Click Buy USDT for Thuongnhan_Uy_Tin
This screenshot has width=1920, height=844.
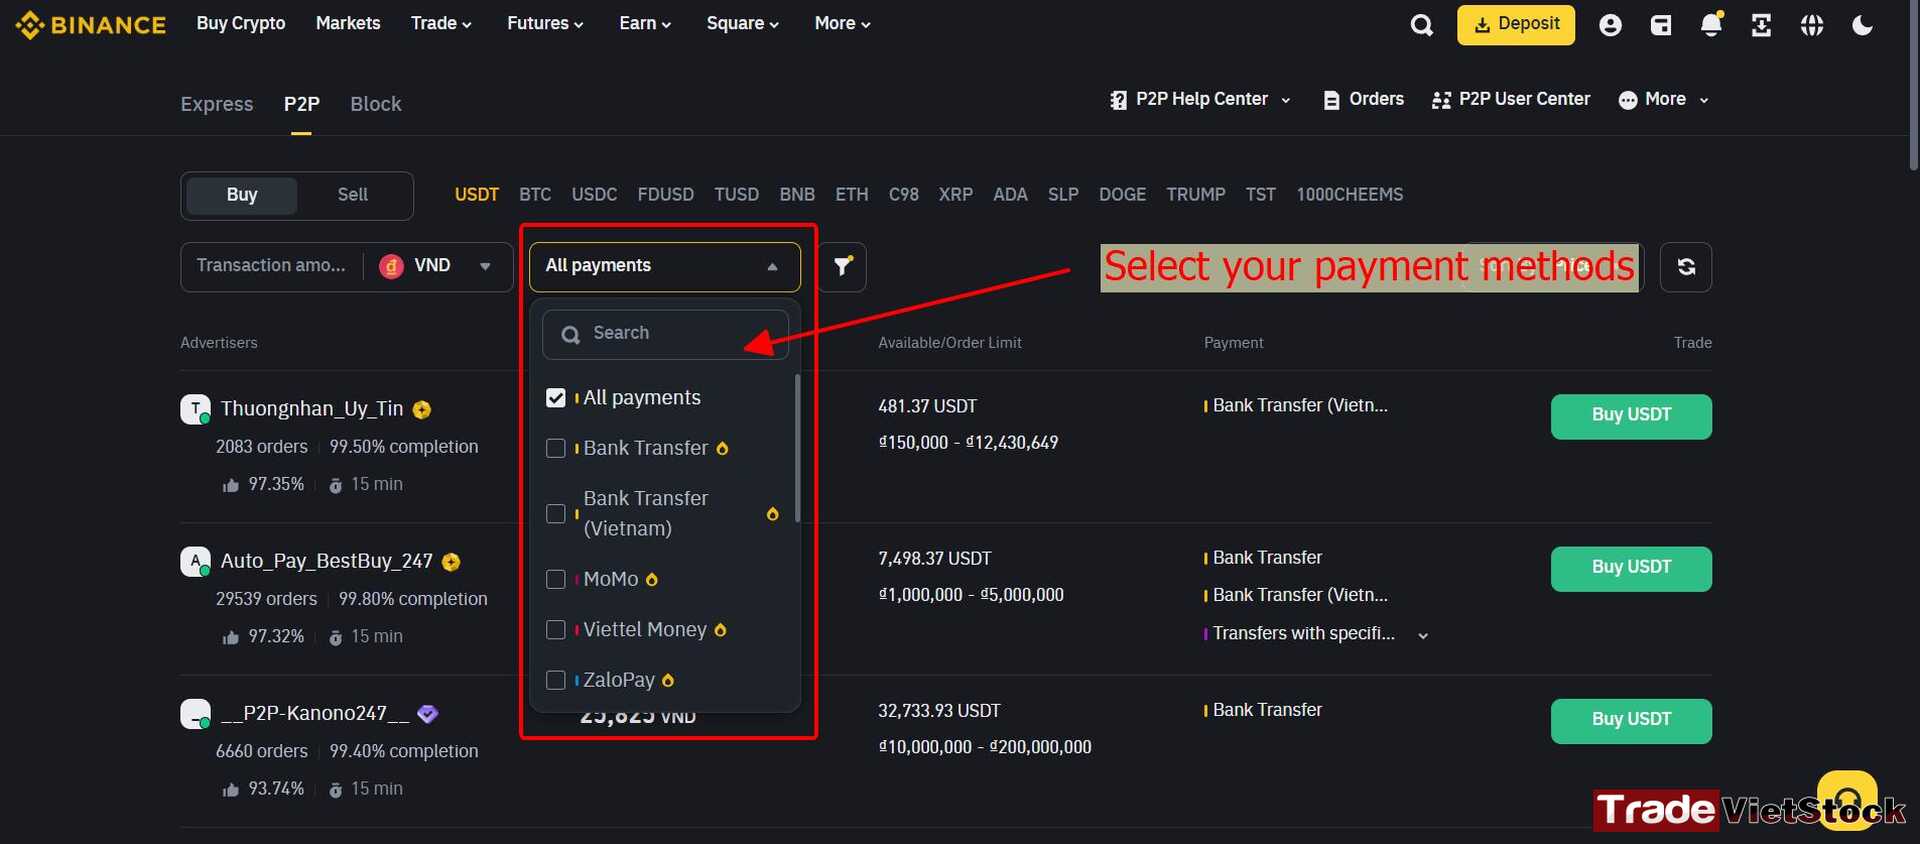click(1631, 416)
